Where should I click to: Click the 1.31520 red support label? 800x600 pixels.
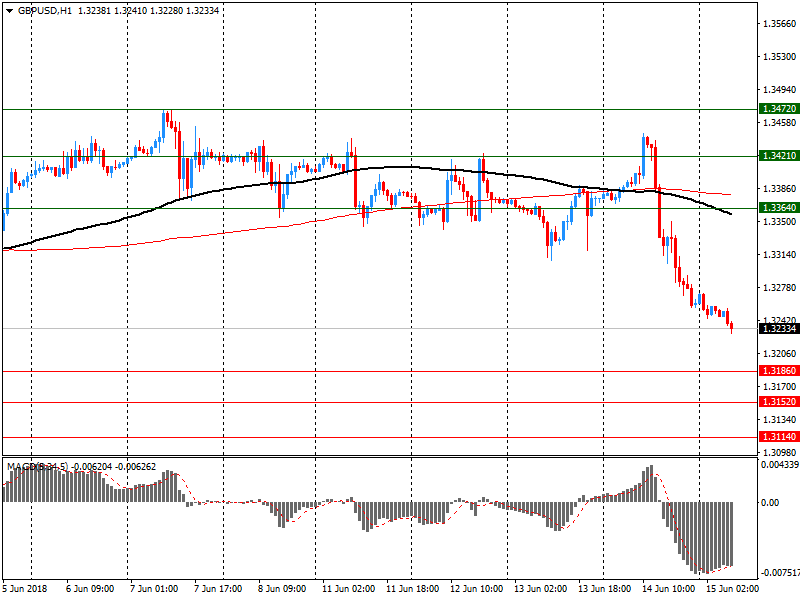pyautogui.click(x=779, y=402)
